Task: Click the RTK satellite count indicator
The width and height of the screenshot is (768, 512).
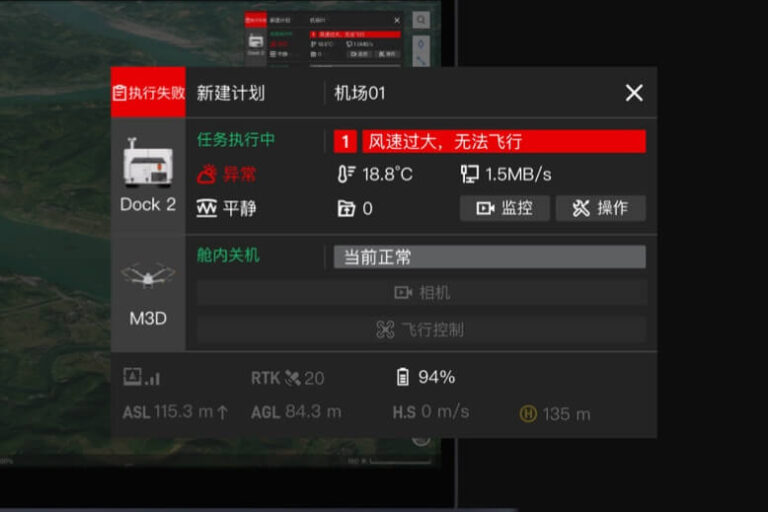Action: [288, 378]
